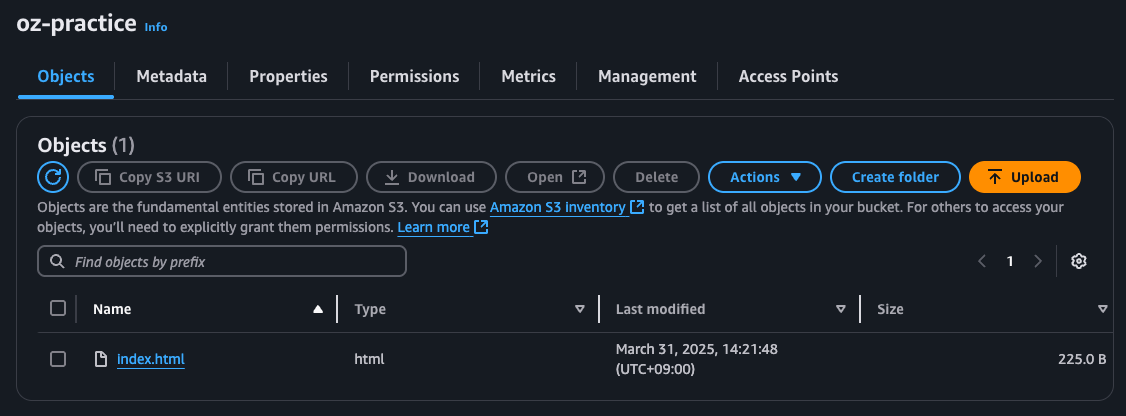Go to previous page arrow
Screen dimensions: 1126x416
(982, 261)
